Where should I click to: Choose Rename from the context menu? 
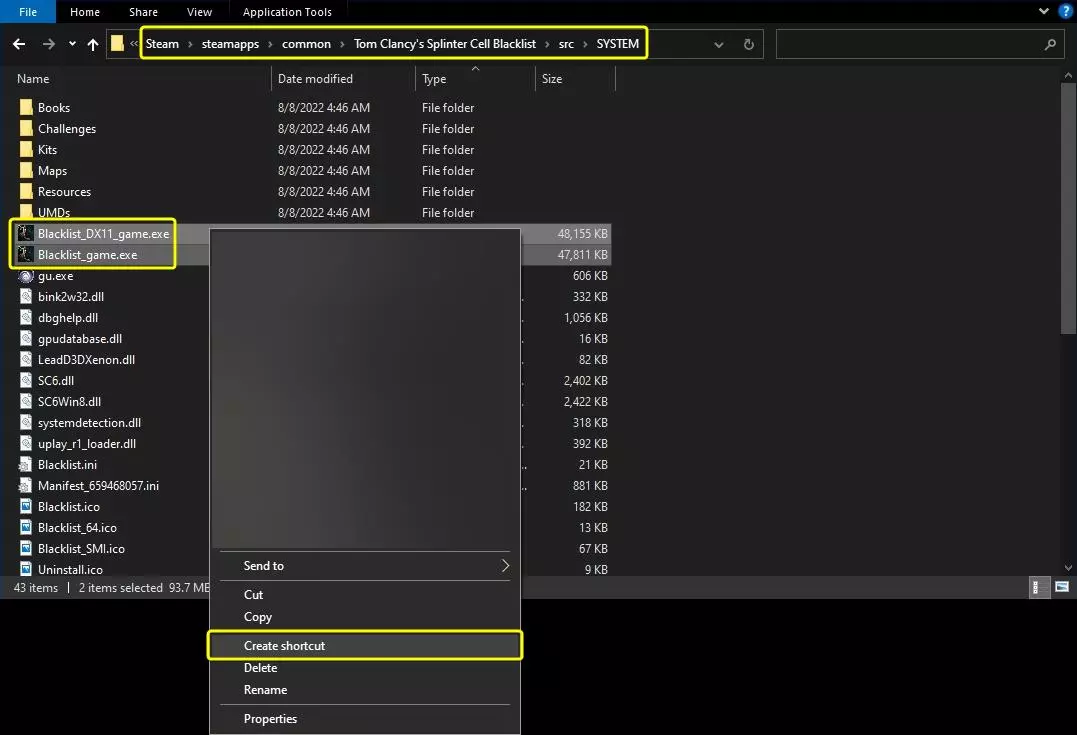coord(365,690)
